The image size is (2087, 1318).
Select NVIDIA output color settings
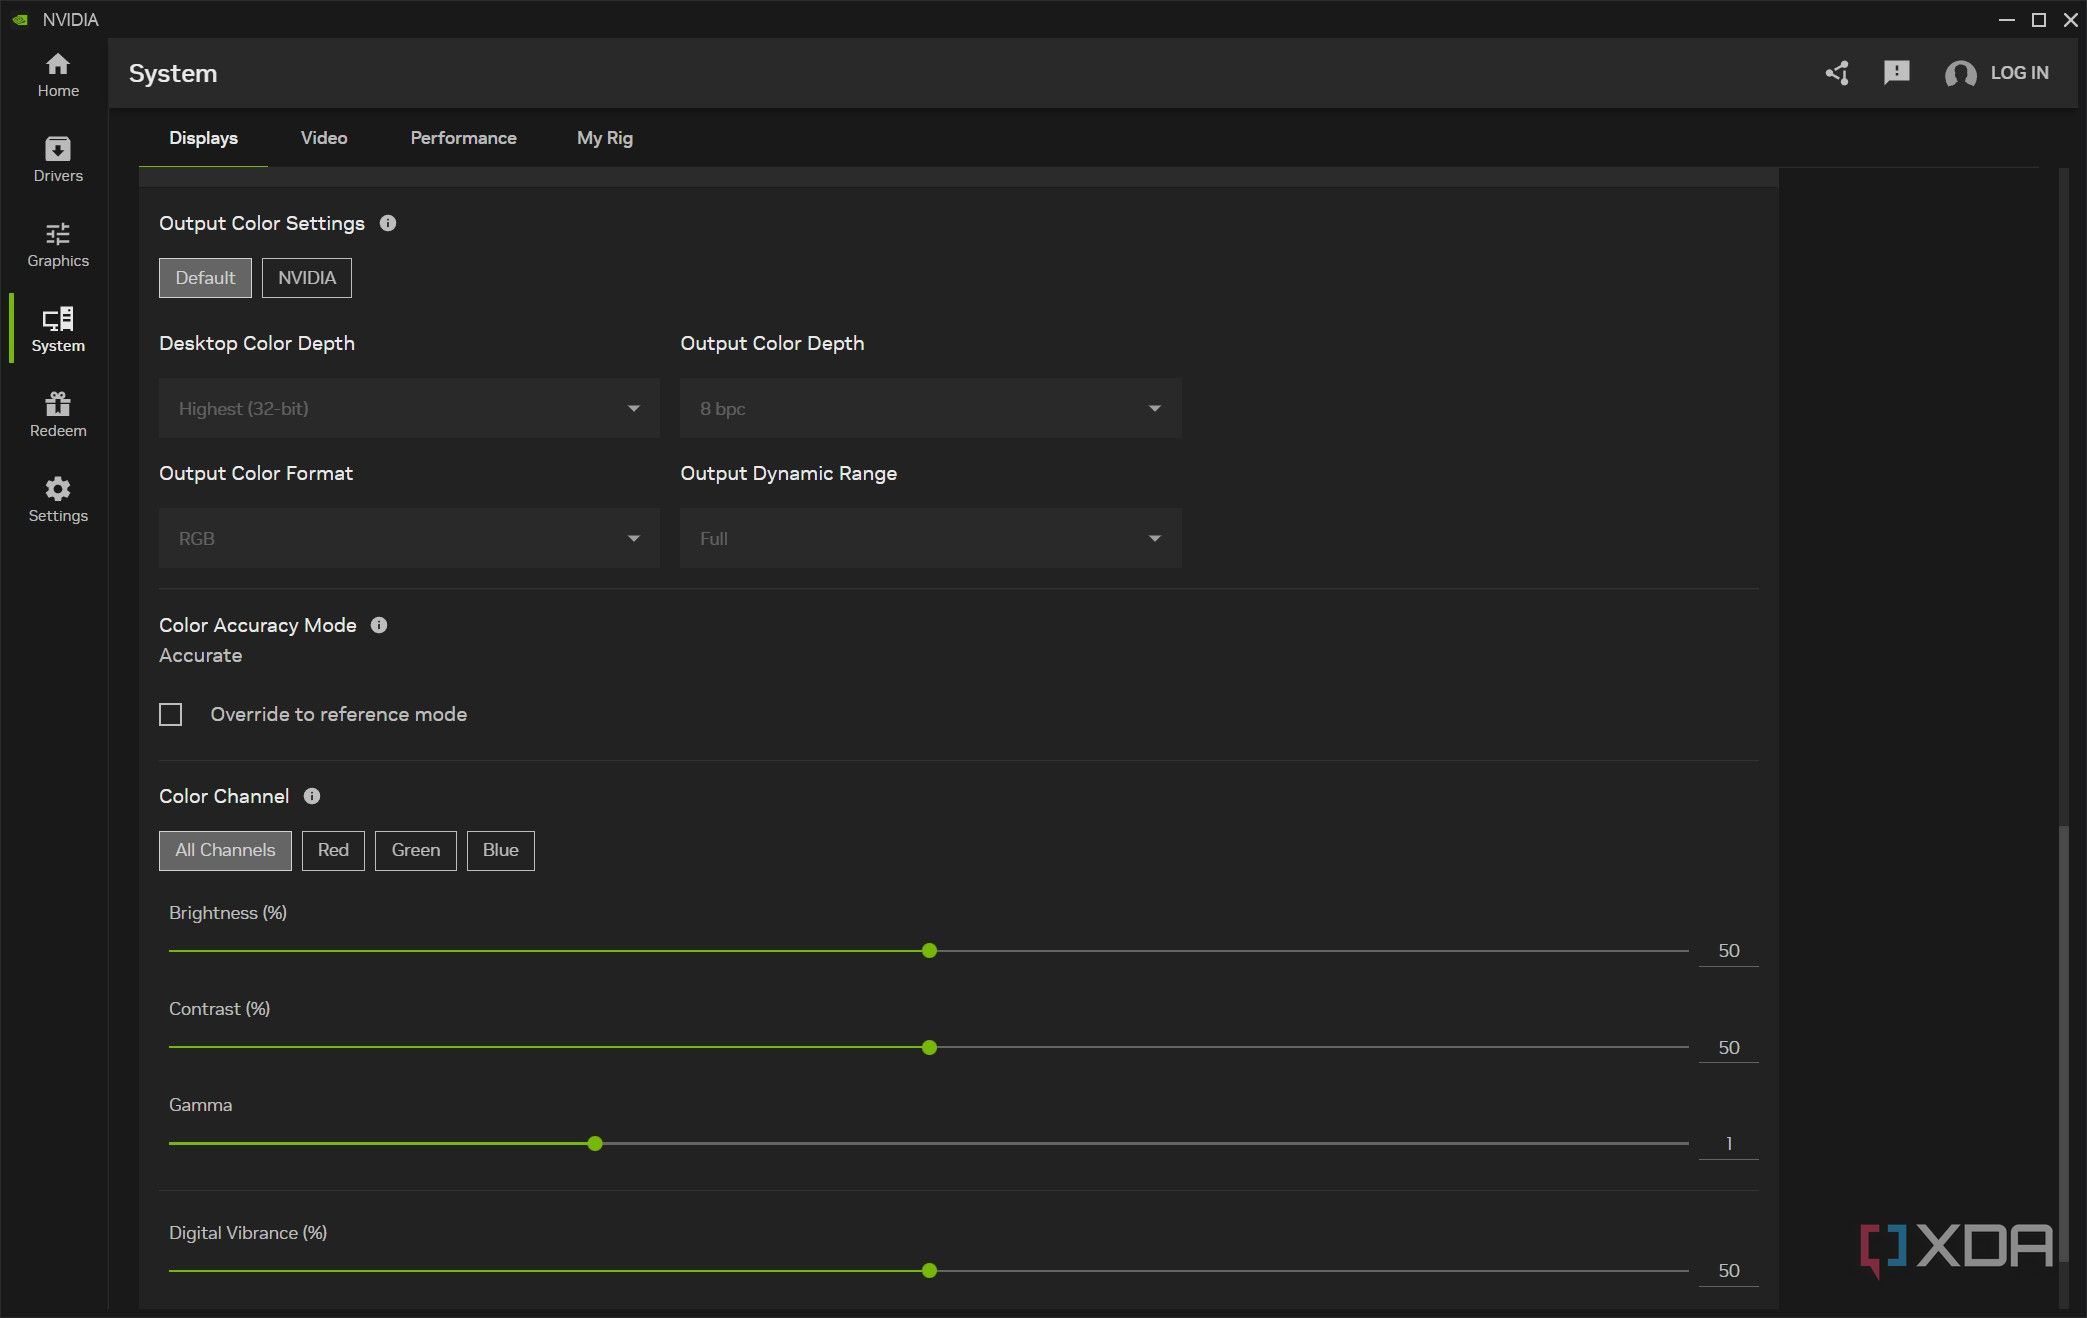[x=307, y=278]
